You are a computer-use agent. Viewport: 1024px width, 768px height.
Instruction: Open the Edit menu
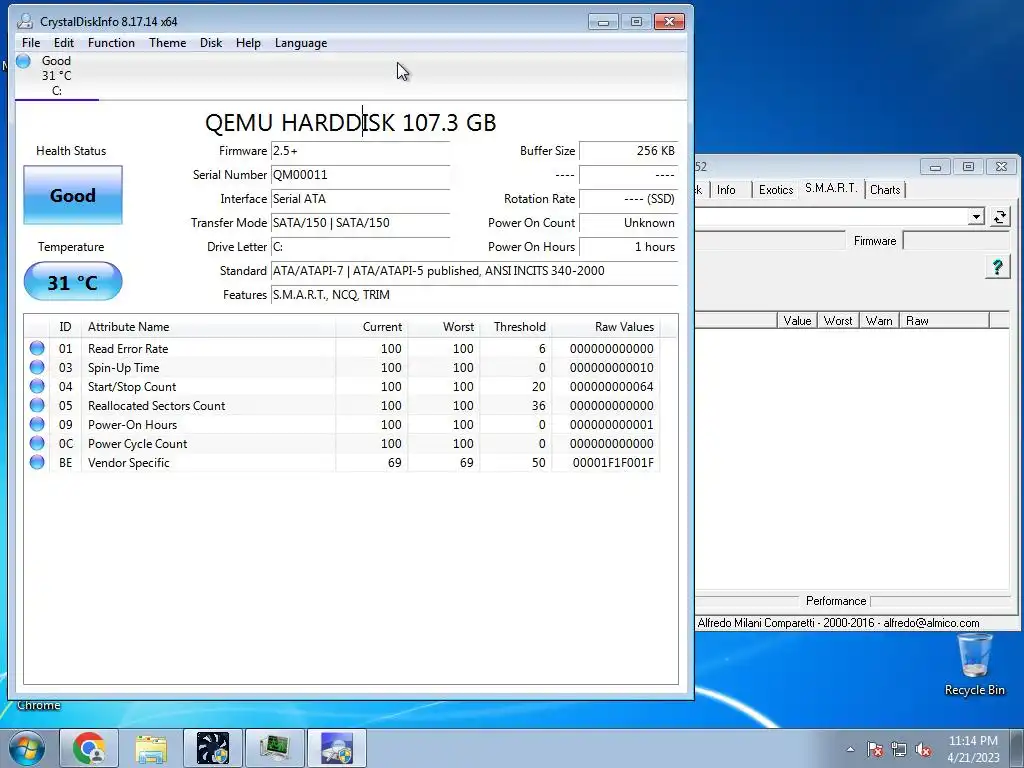coord(63,43)
